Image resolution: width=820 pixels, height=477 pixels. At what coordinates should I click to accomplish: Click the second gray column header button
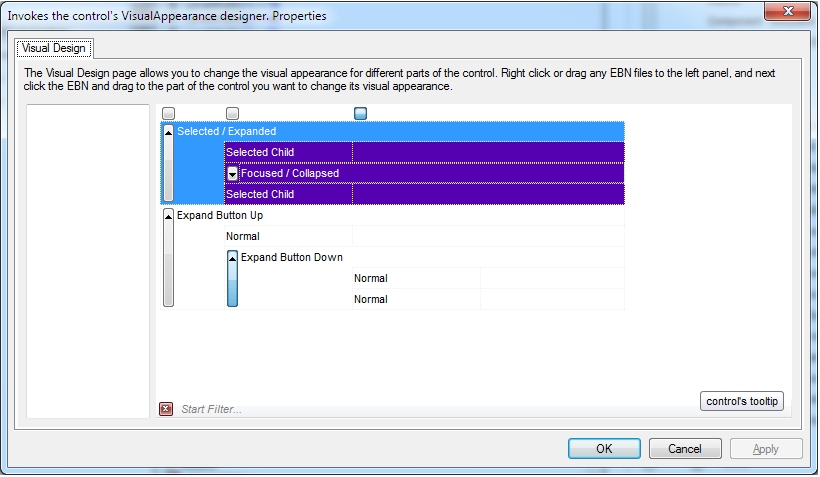(x=232, y=113)
